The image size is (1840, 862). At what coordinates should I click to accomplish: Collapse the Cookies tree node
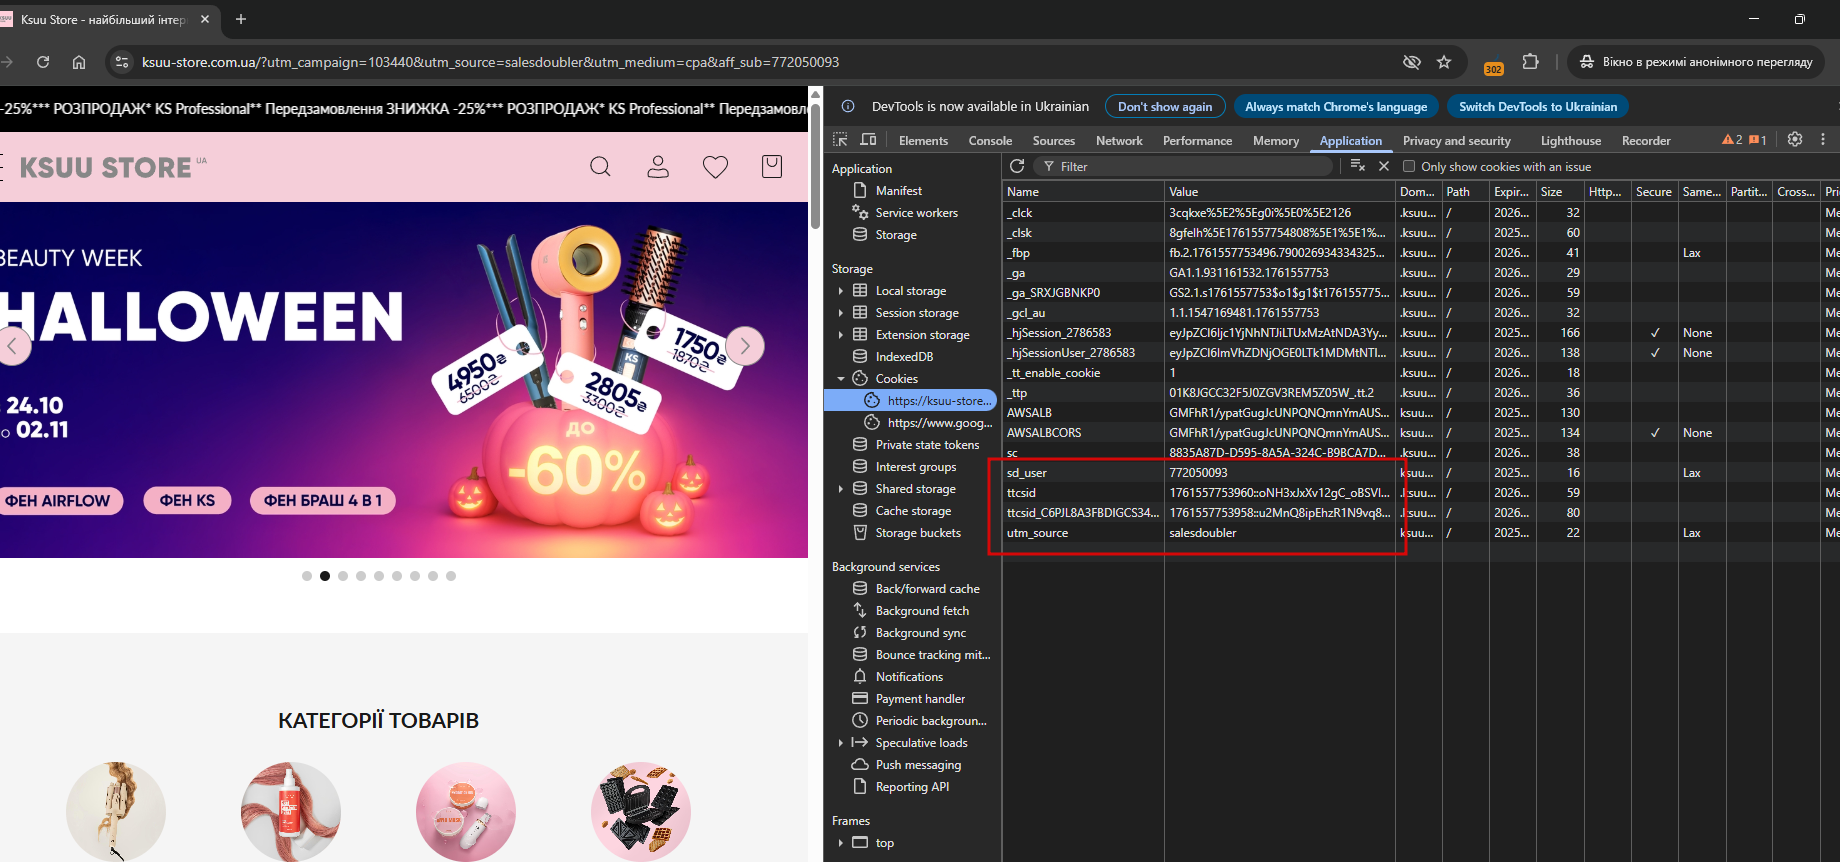pyautogui.click(x=841, y=379)
